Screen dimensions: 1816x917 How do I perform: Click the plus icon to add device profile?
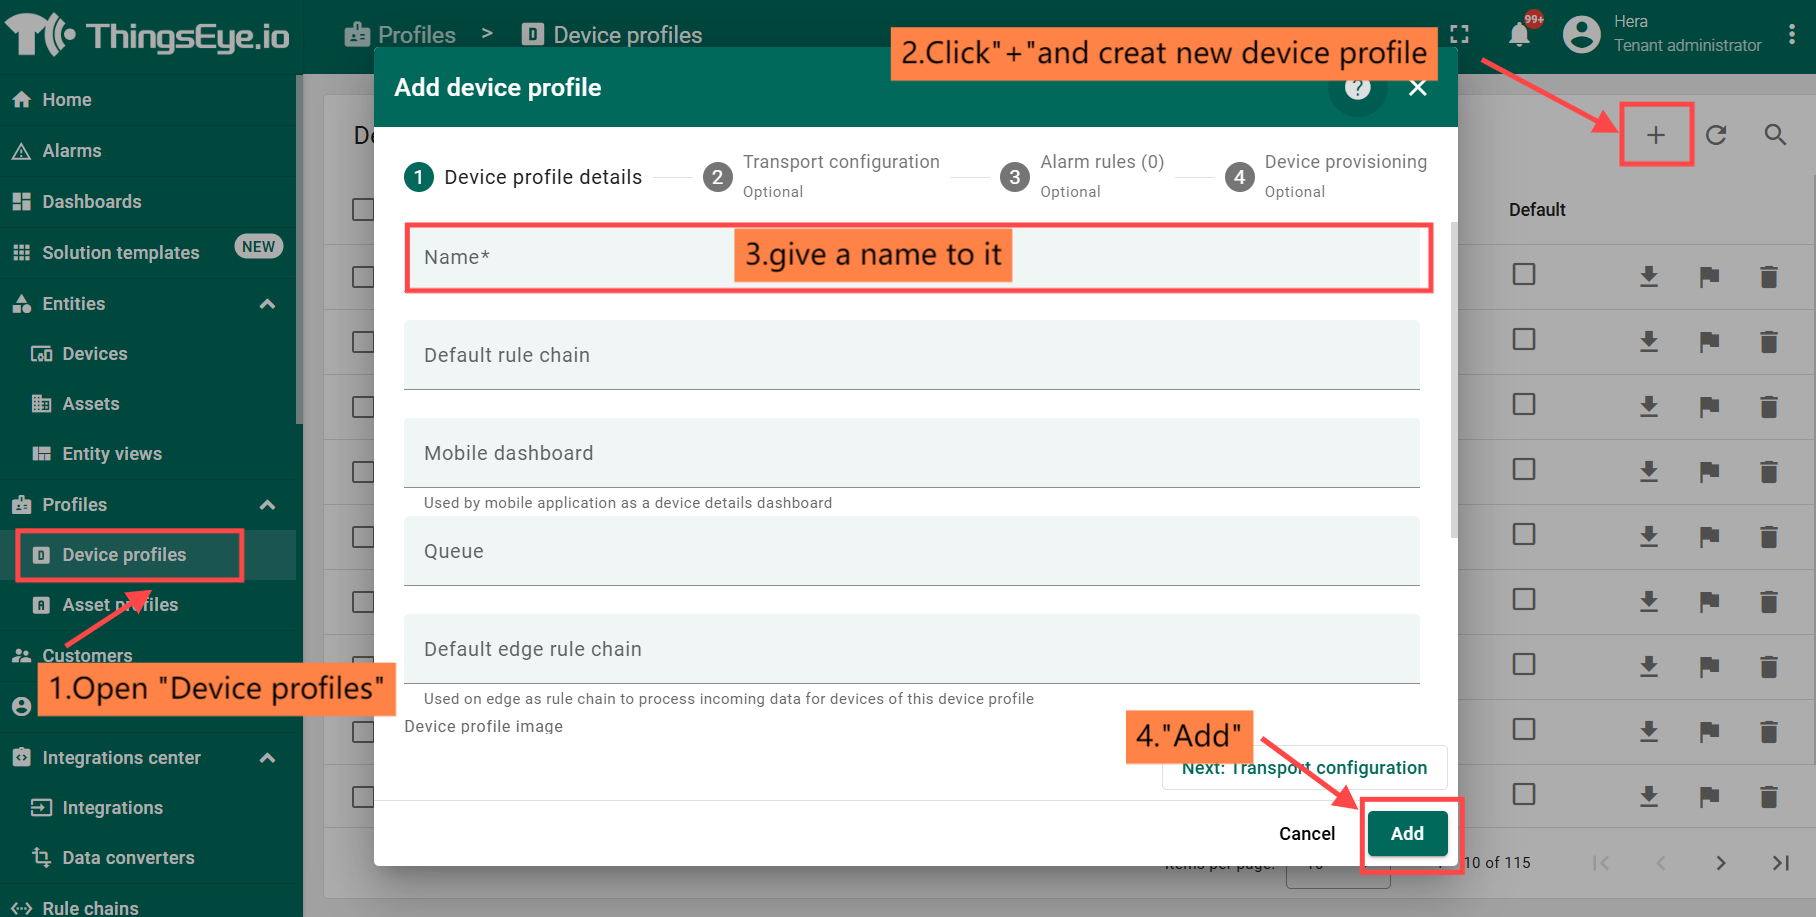click(1656, 135)
